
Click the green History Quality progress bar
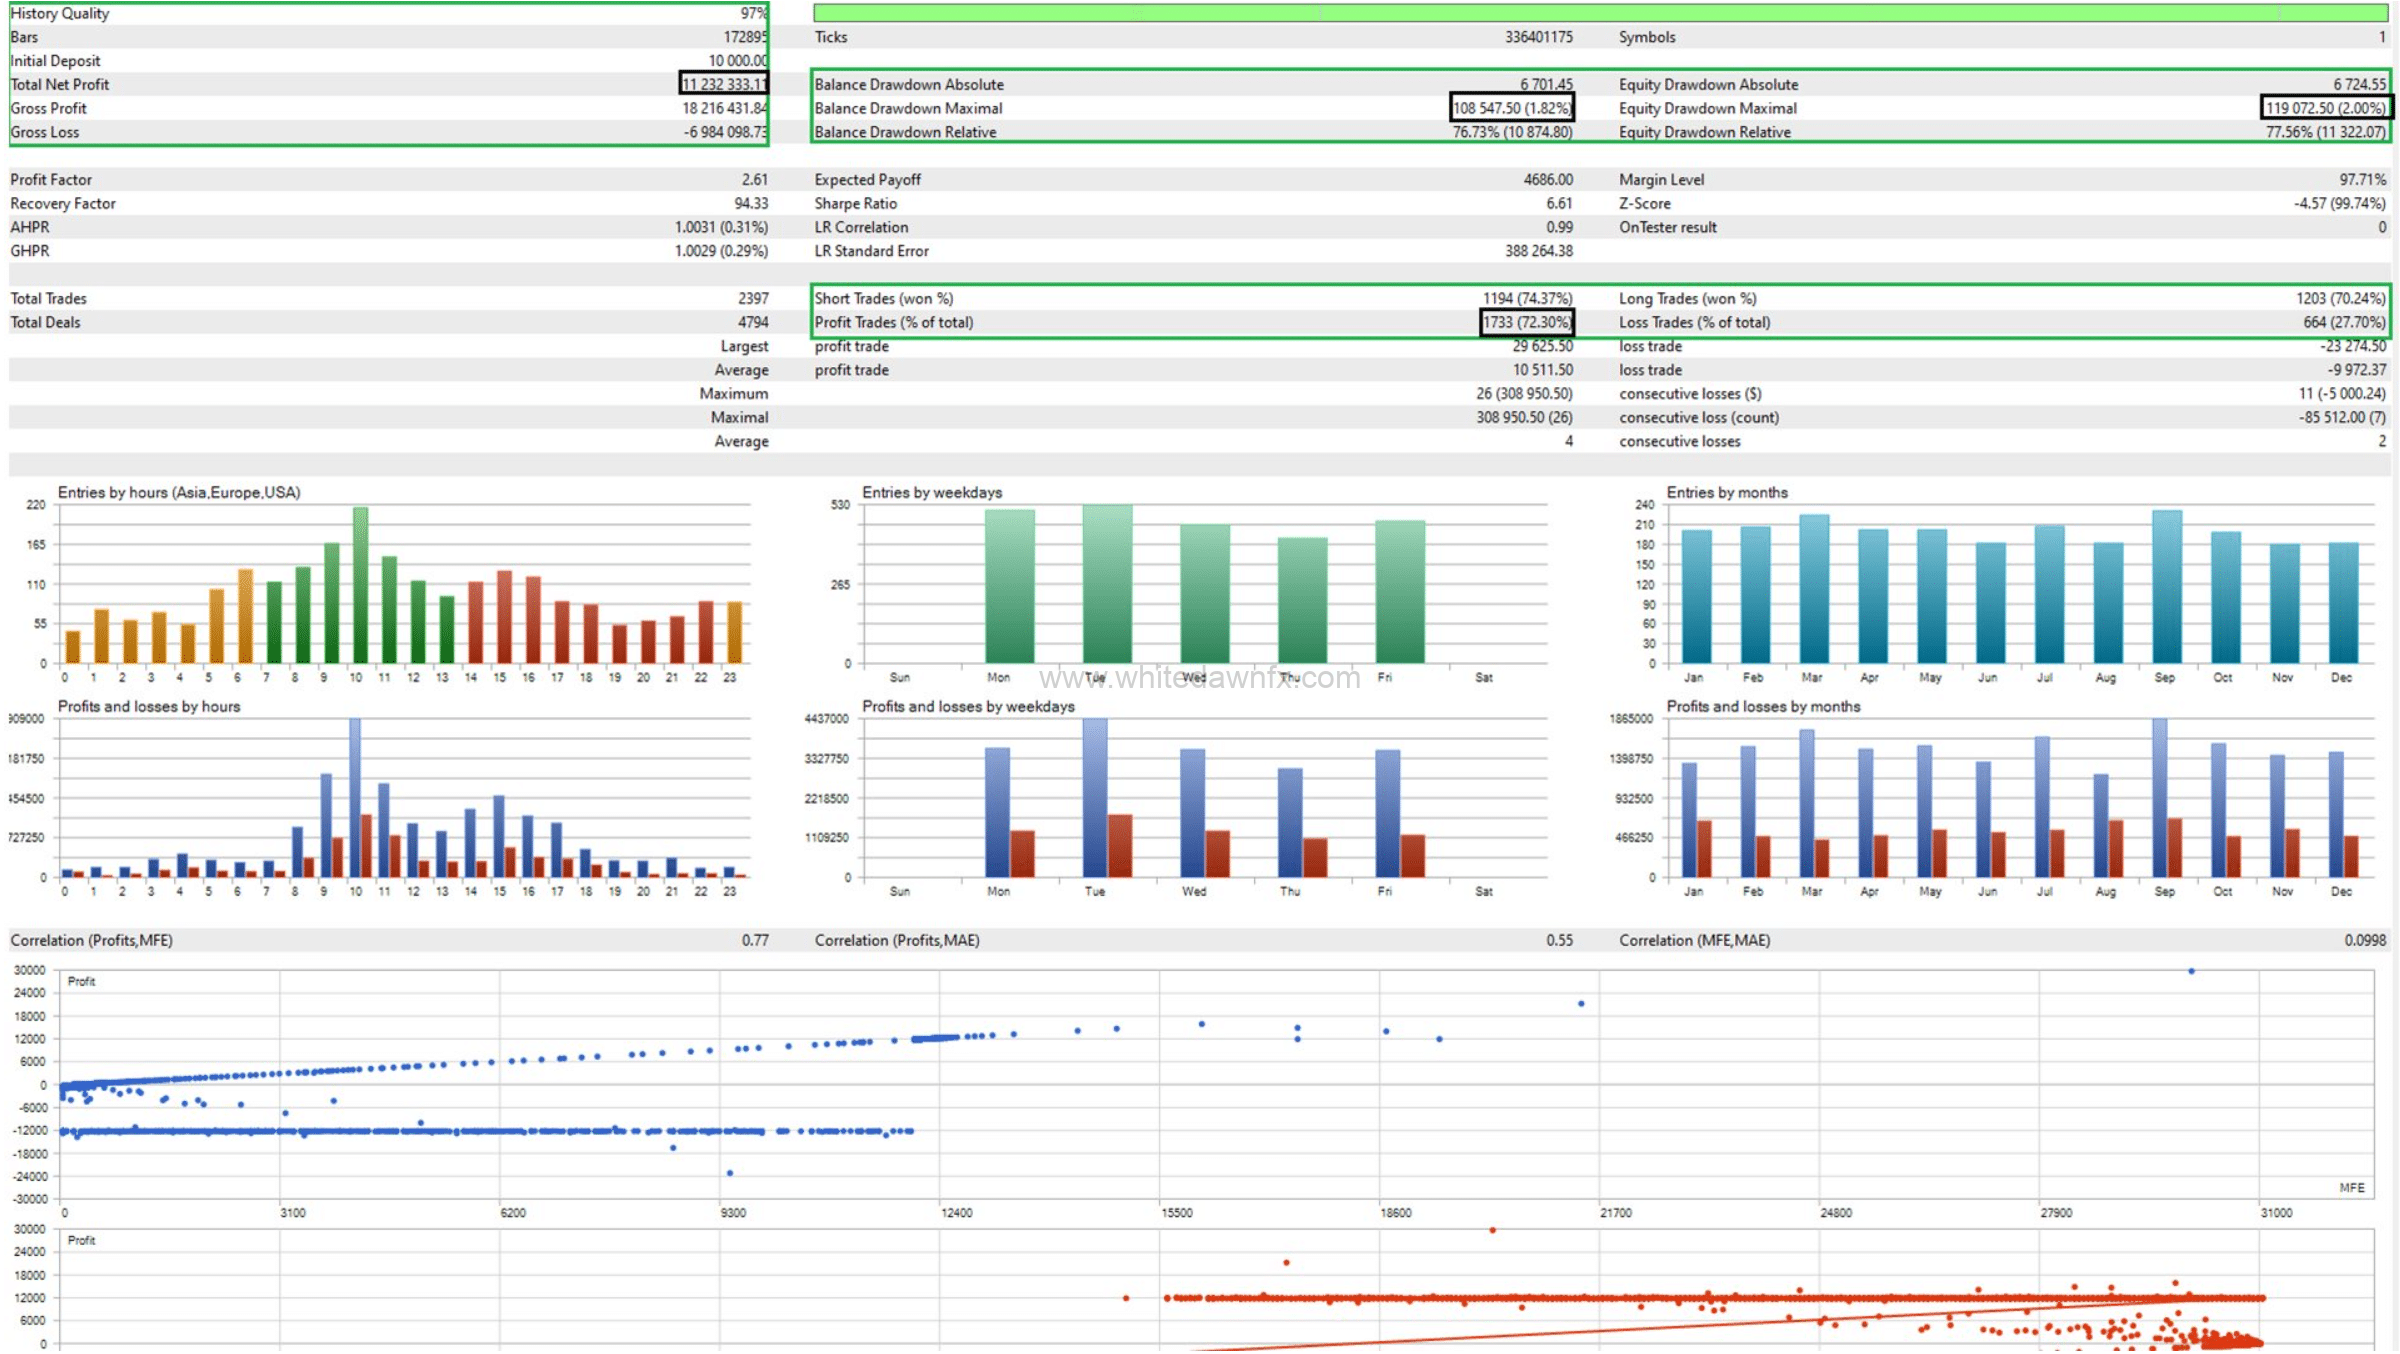(1600, 13)
